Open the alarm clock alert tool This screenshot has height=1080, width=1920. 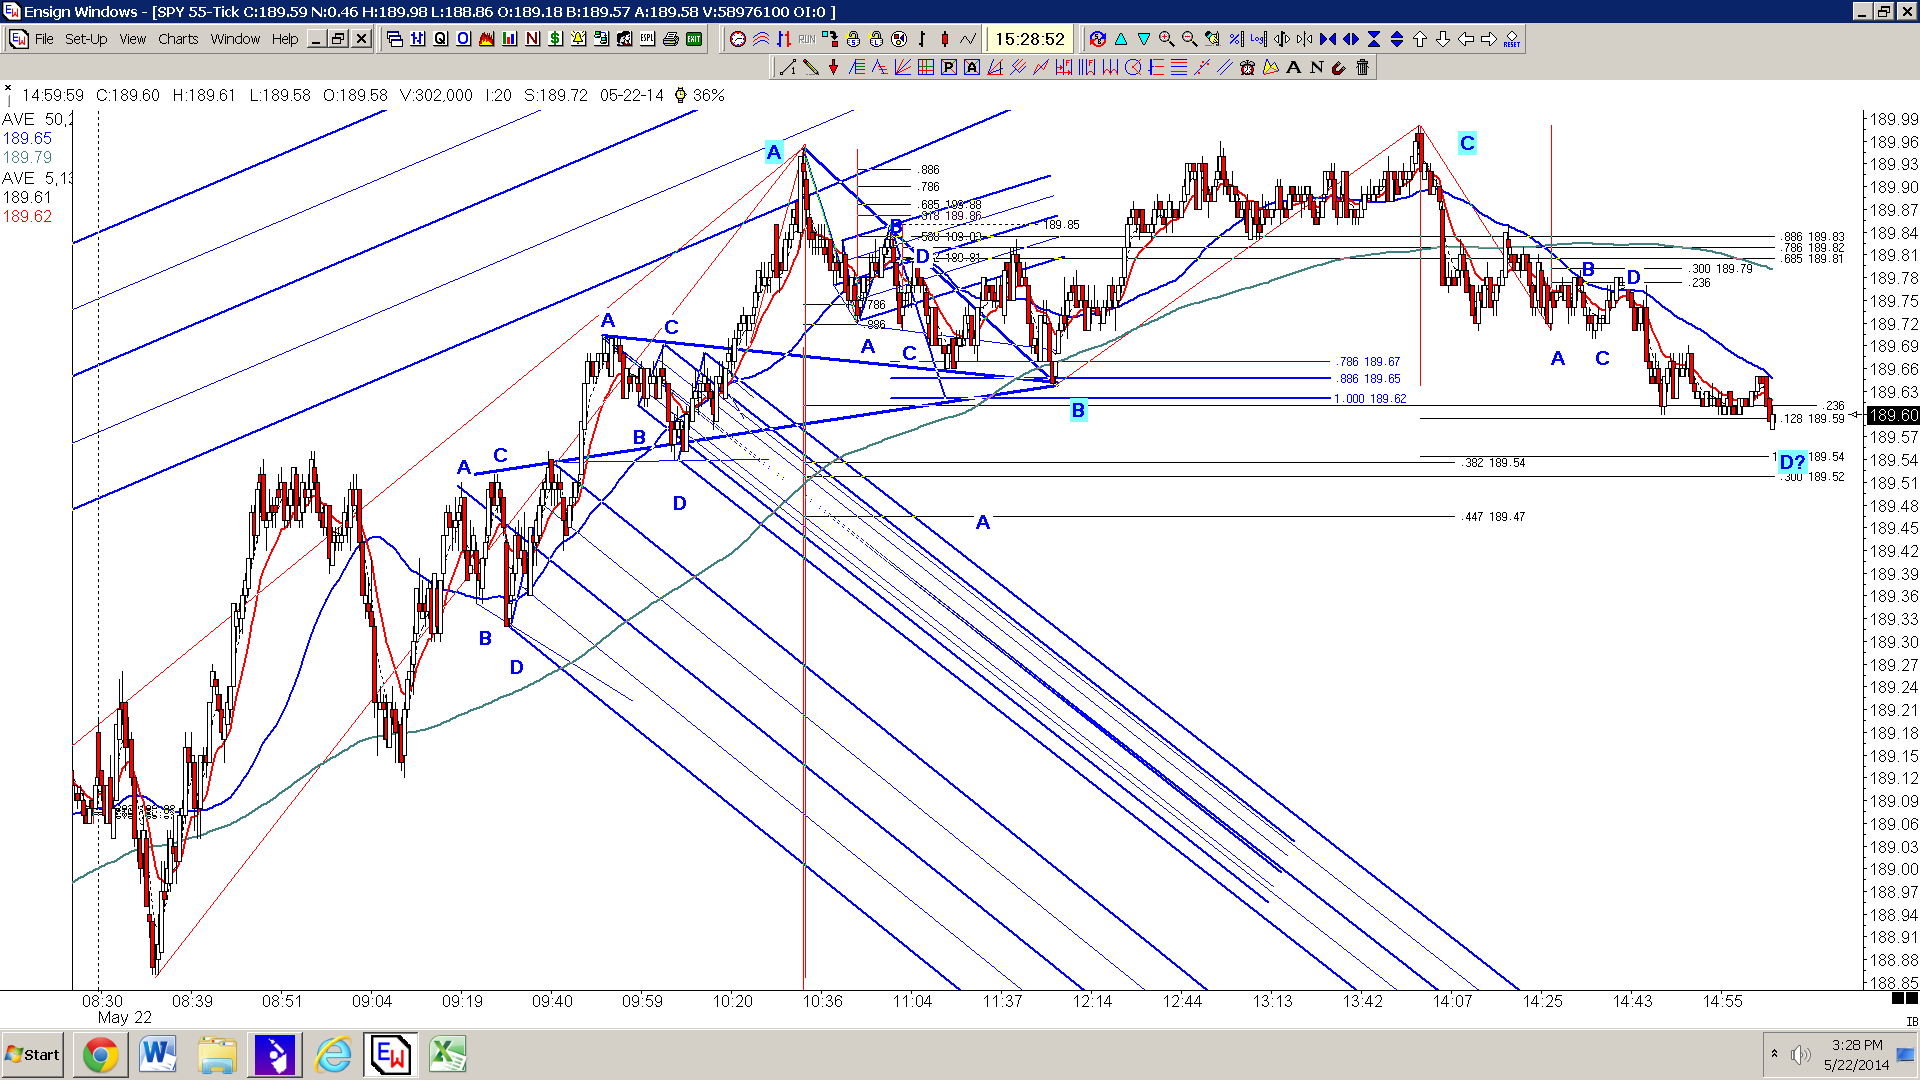pyautogui.click(x=1247, y=67)
